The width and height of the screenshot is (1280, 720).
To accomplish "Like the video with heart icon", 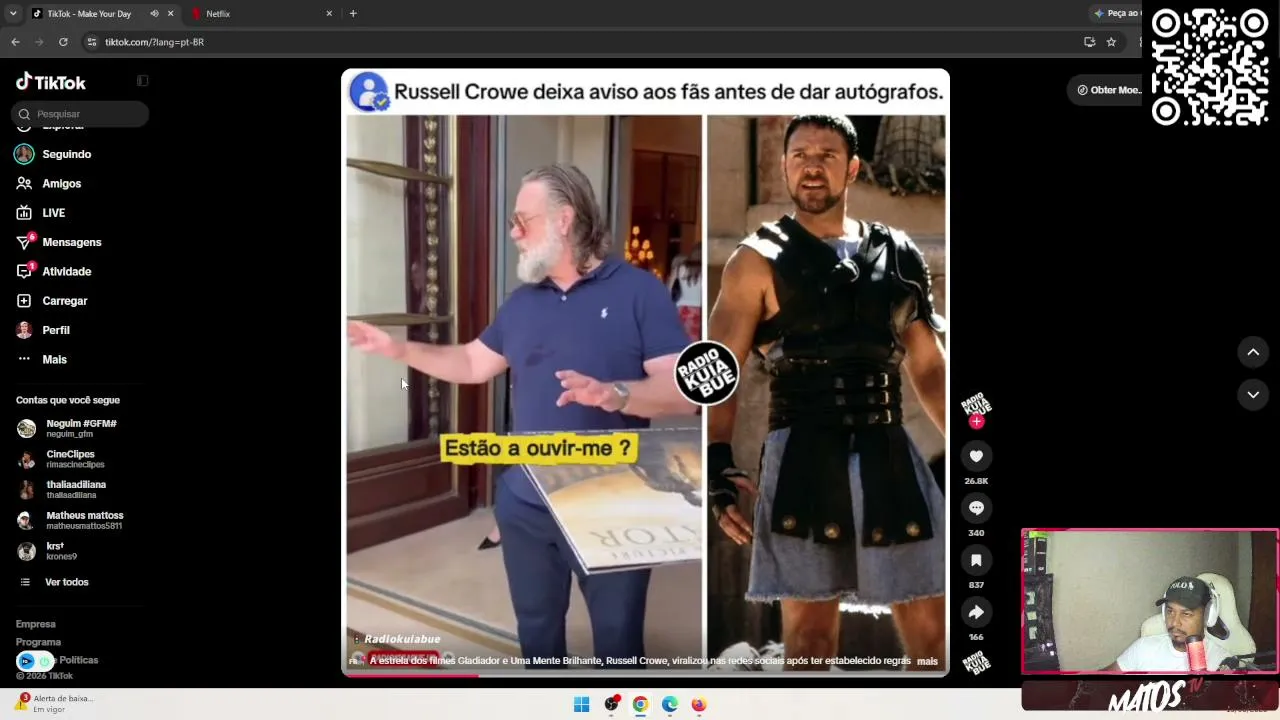I will click(976, 456).
